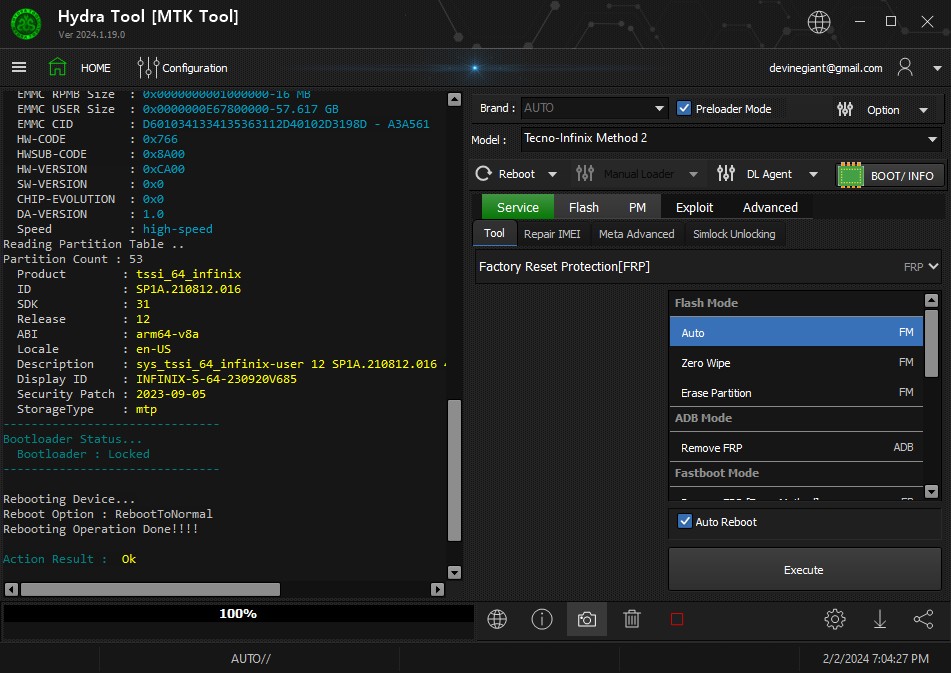Click the Display ID INFINIX-S-64-230920V685 value
This screenshot has width=951, height=673.
click(x=217, y=379)
